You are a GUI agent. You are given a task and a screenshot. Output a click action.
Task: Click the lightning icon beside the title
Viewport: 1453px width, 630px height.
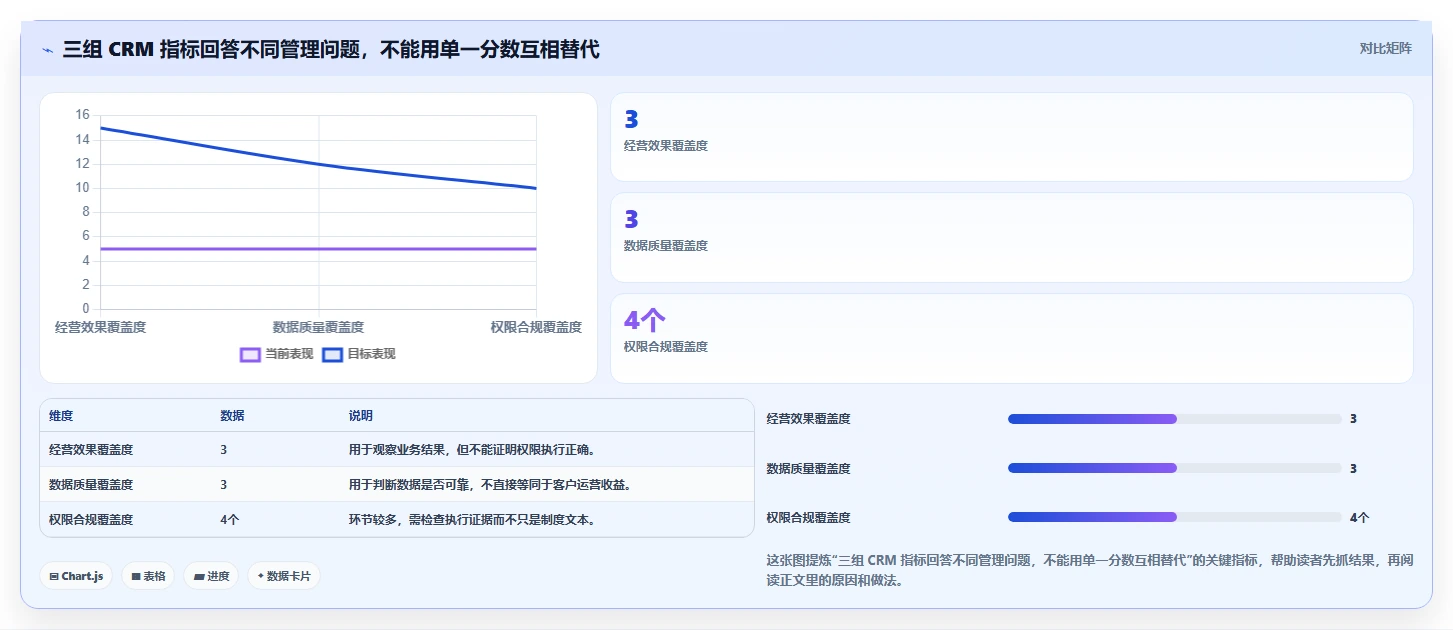[x=47, y=49]
